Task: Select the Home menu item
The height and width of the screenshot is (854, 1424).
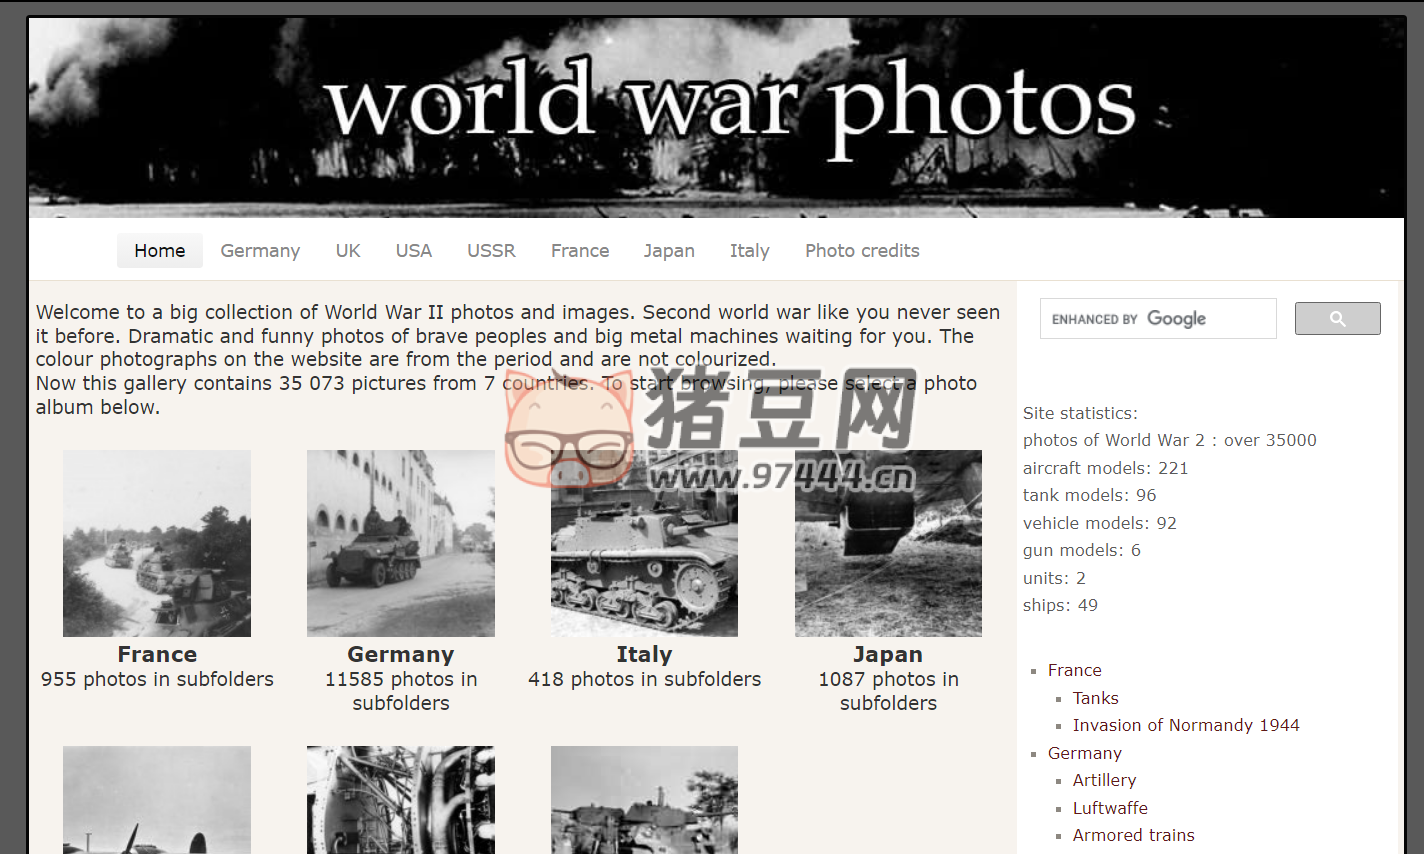Action: (159, 250)
